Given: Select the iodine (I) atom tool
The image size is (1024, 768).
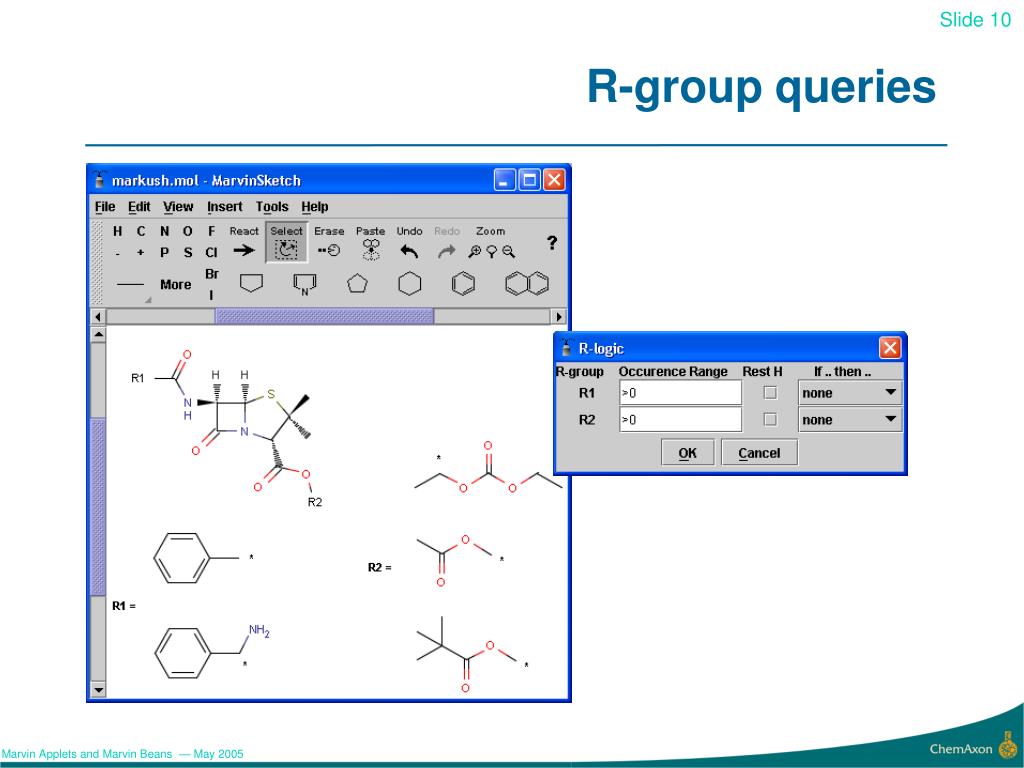Looking at the screenshot, I should [x=212, y=295].
